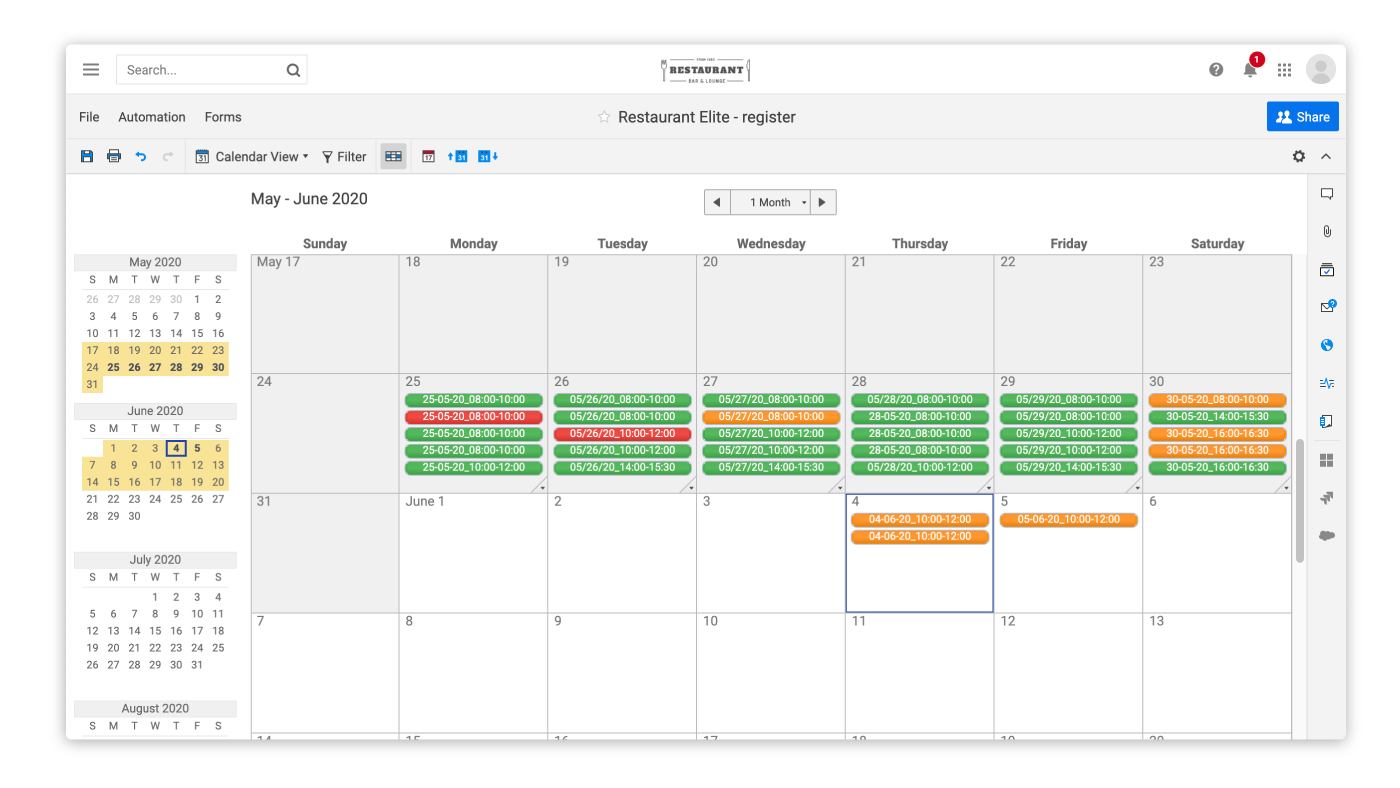Open the Conversations panel icon
Viewport: 1400px width, 788px height.
[x=1327, y=194]
